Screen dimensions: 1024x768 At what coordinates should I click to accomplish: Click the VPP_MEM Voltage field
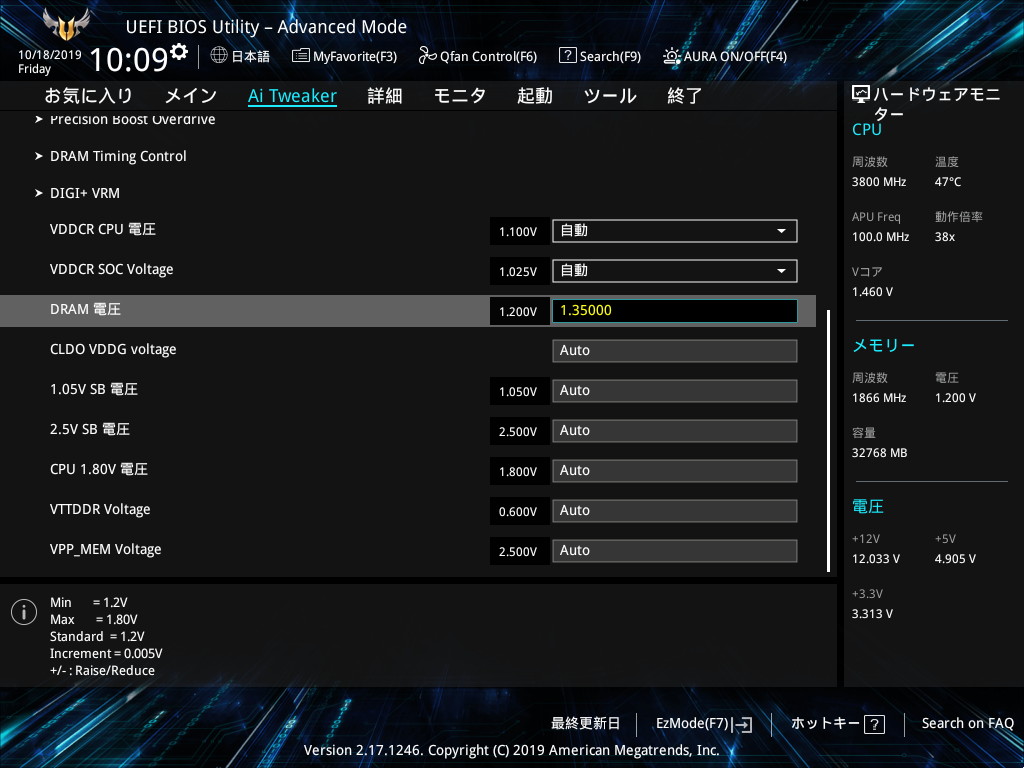[675, 551]
